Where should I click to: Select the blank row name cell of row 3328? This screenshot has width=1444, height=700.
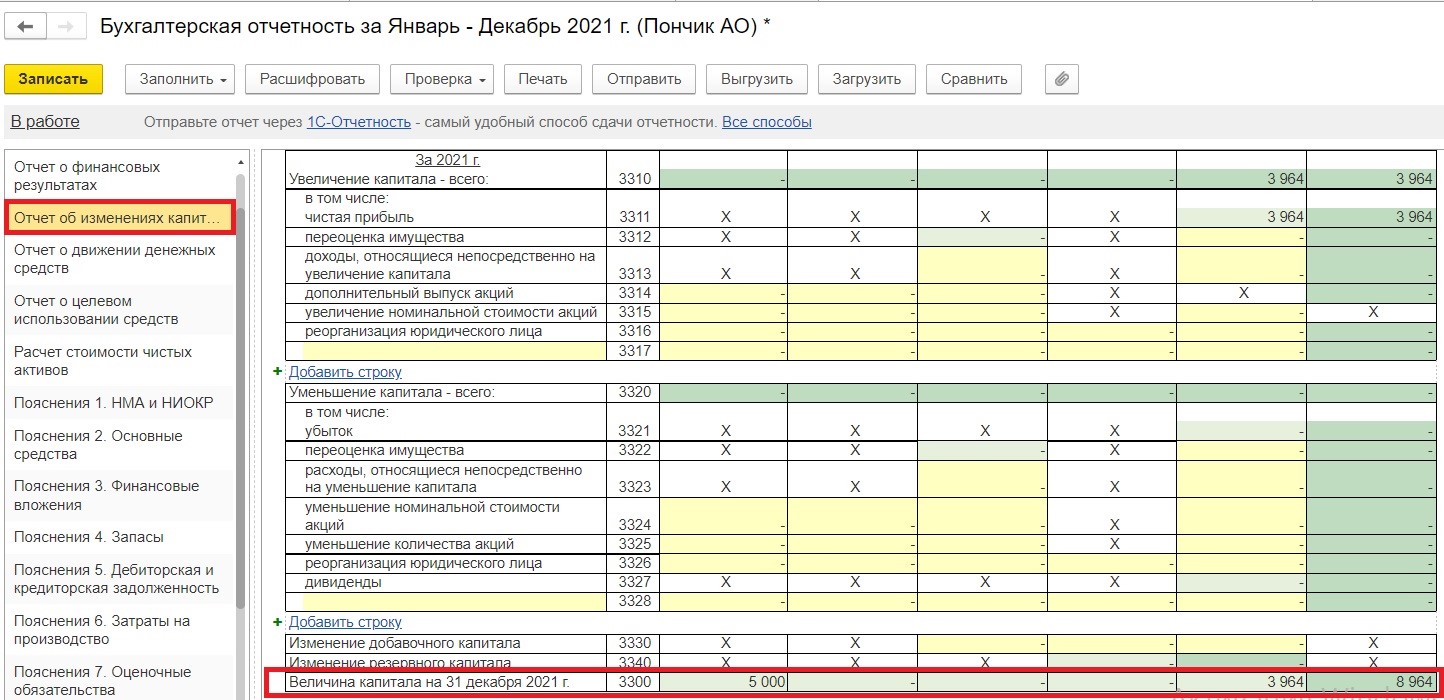(446, 601)
